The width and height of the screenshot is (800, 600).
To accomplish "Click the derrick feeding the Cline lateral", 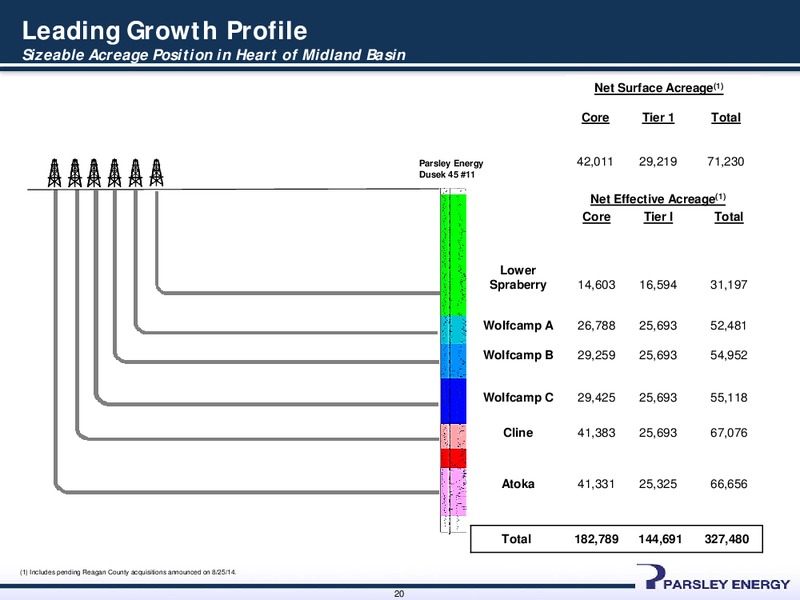I will [x=75, y=173].
